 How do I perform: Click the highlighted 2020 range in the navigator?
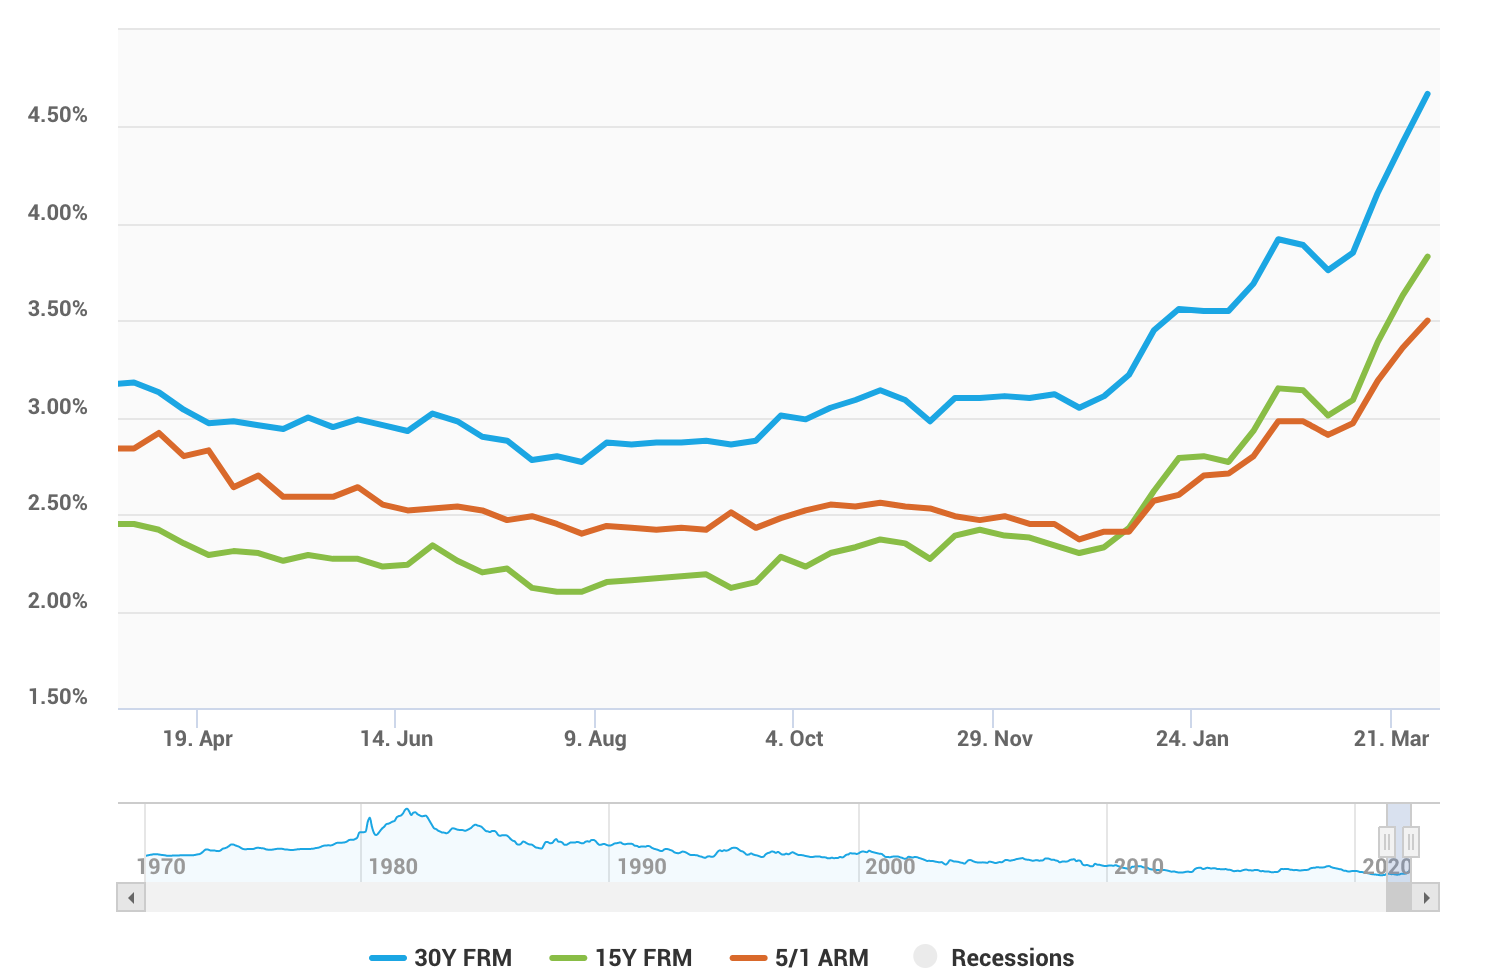[x=1399, y=820]
